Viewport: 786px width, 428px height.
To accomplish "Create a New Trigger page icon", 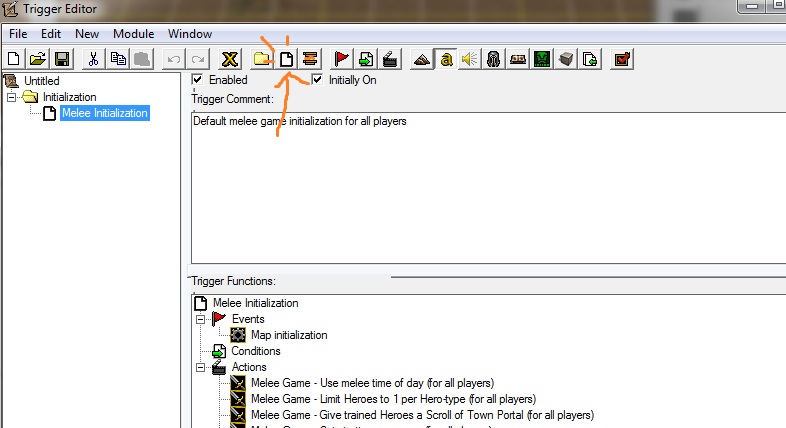I will [x=286, y=59].
